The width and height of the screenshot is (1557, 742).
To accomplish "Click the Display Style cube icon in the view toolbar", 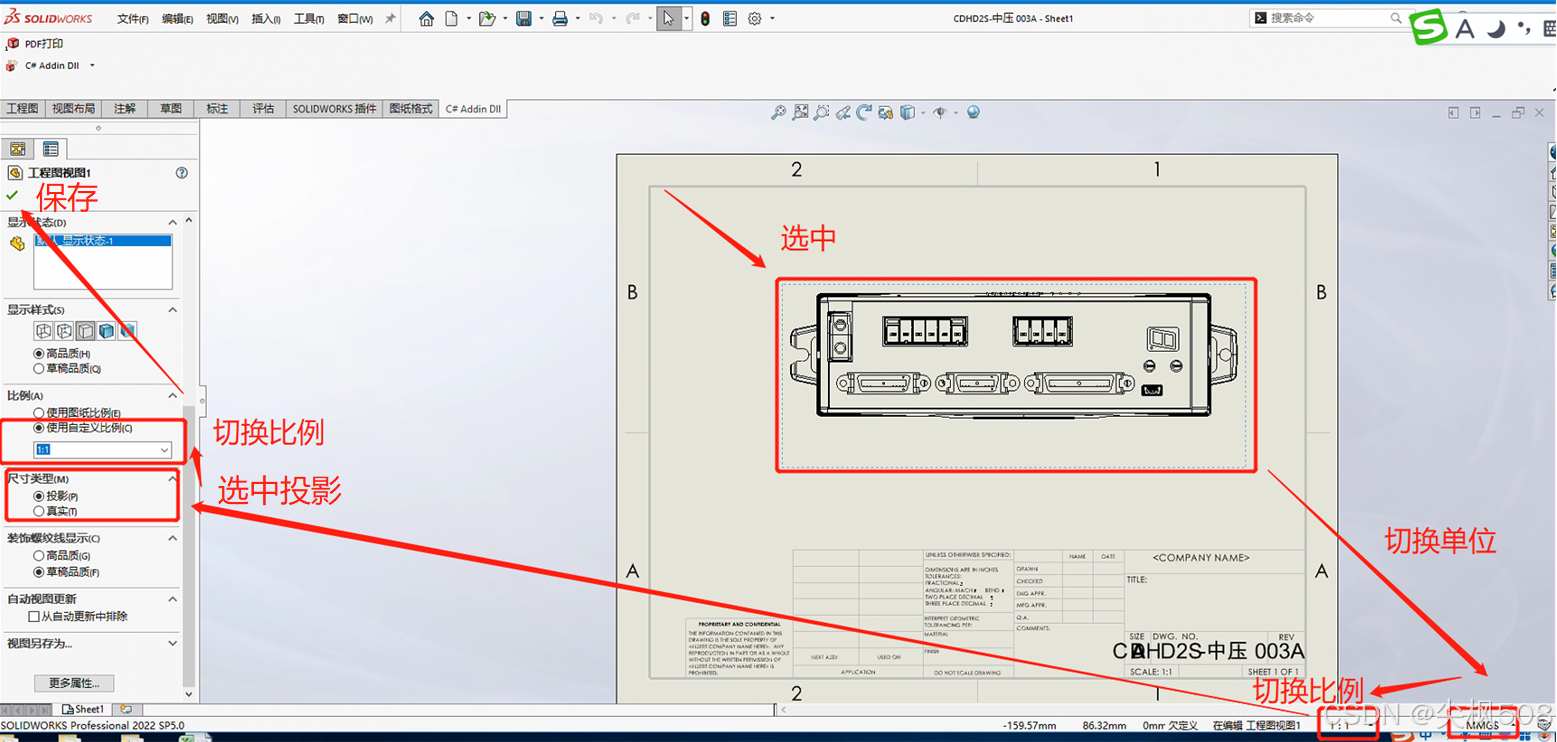I will click(x=906, y=113).
